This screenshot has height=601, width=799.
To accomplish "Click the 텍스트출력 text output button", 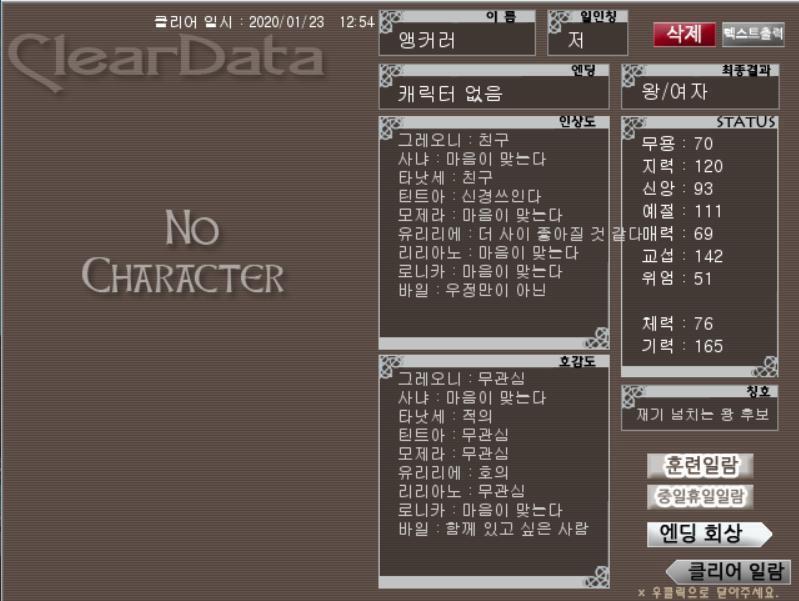I will tap(753, 34).
